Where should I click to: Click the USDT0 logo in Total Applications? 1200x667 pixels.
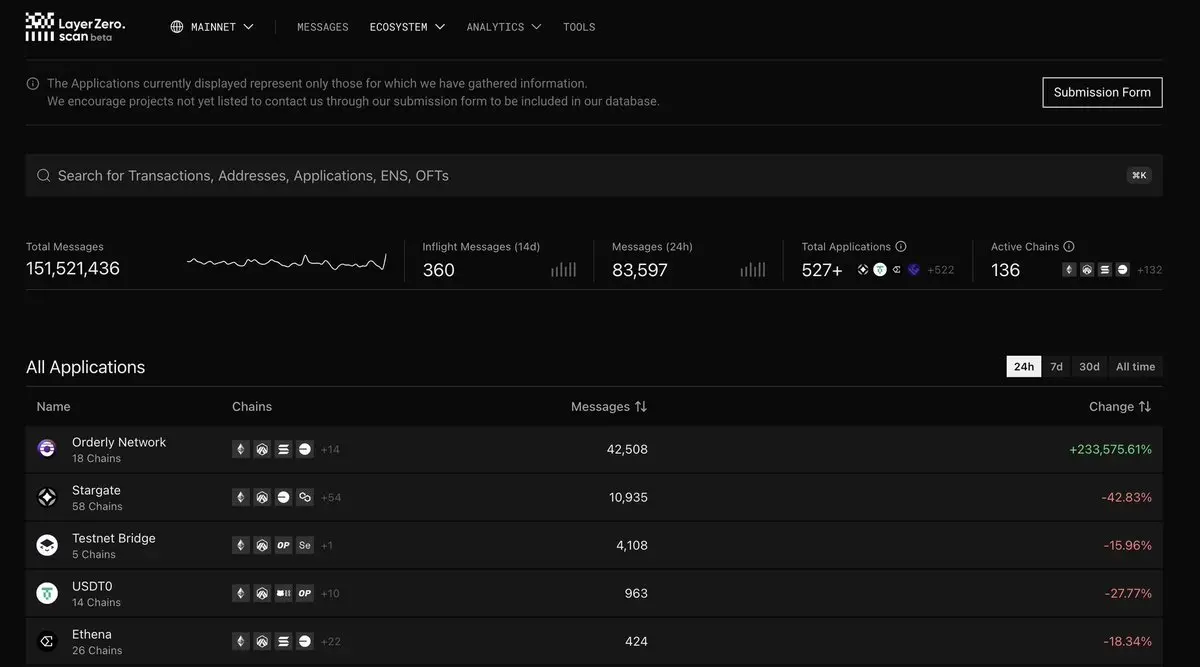pyautogui.click(x=880, y=270)
